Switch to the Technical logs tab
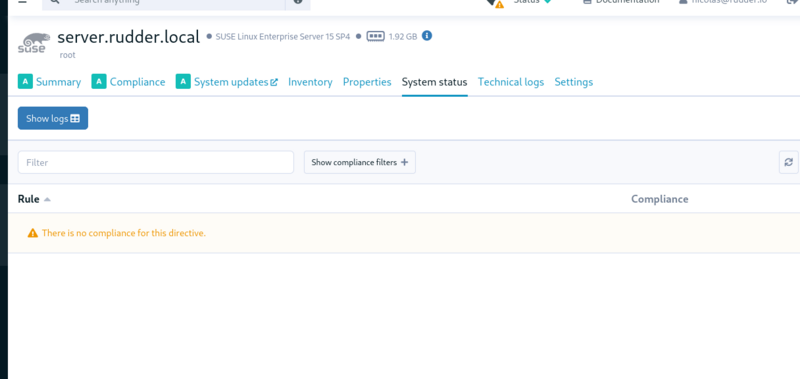800x379 pixels. (x=511, y=82)
